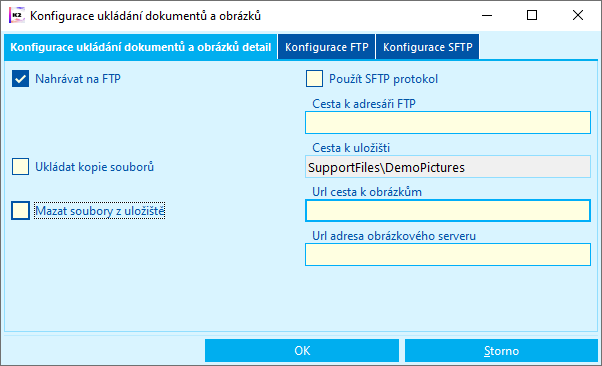Uncheck the Nahrávat na FTP checkbox
This screenshot has width=602, height=366.
point(20,79)
